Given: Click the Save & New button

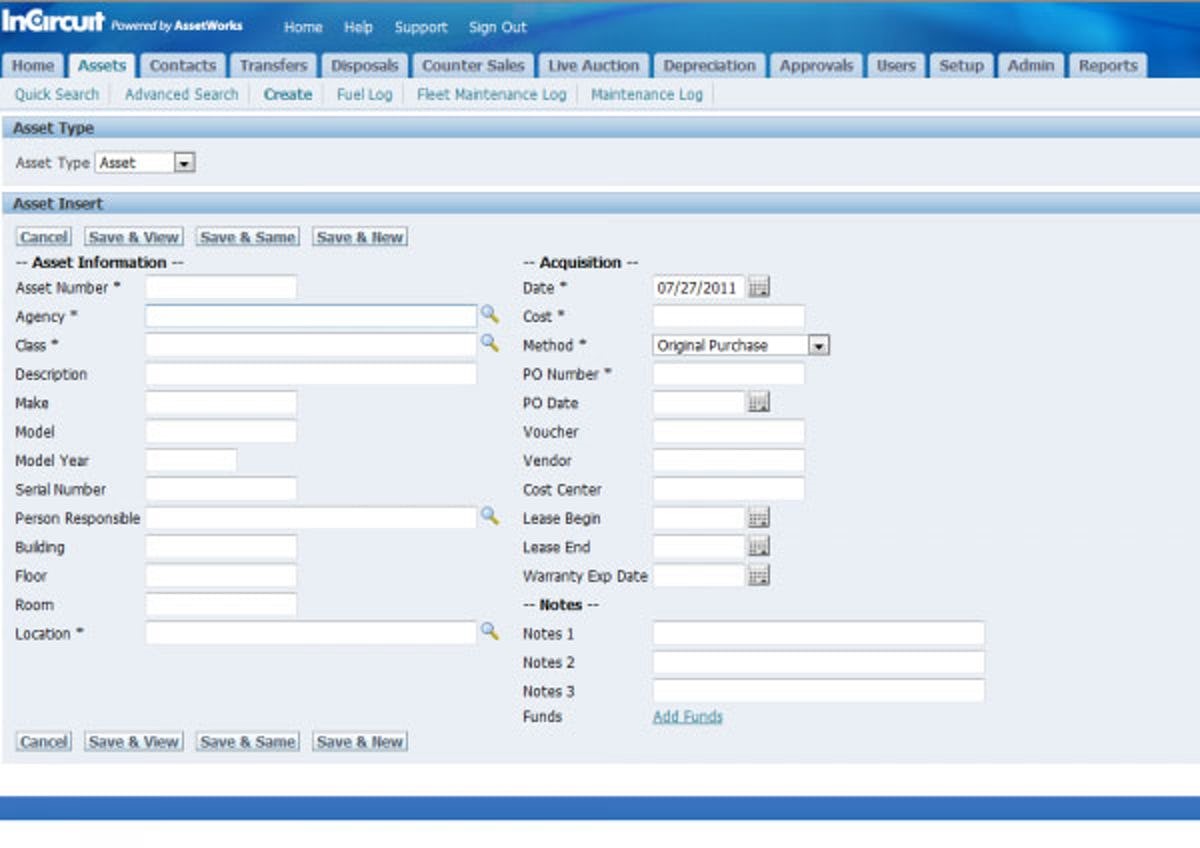Looking at the screenshot, I should tap(360, 237).
